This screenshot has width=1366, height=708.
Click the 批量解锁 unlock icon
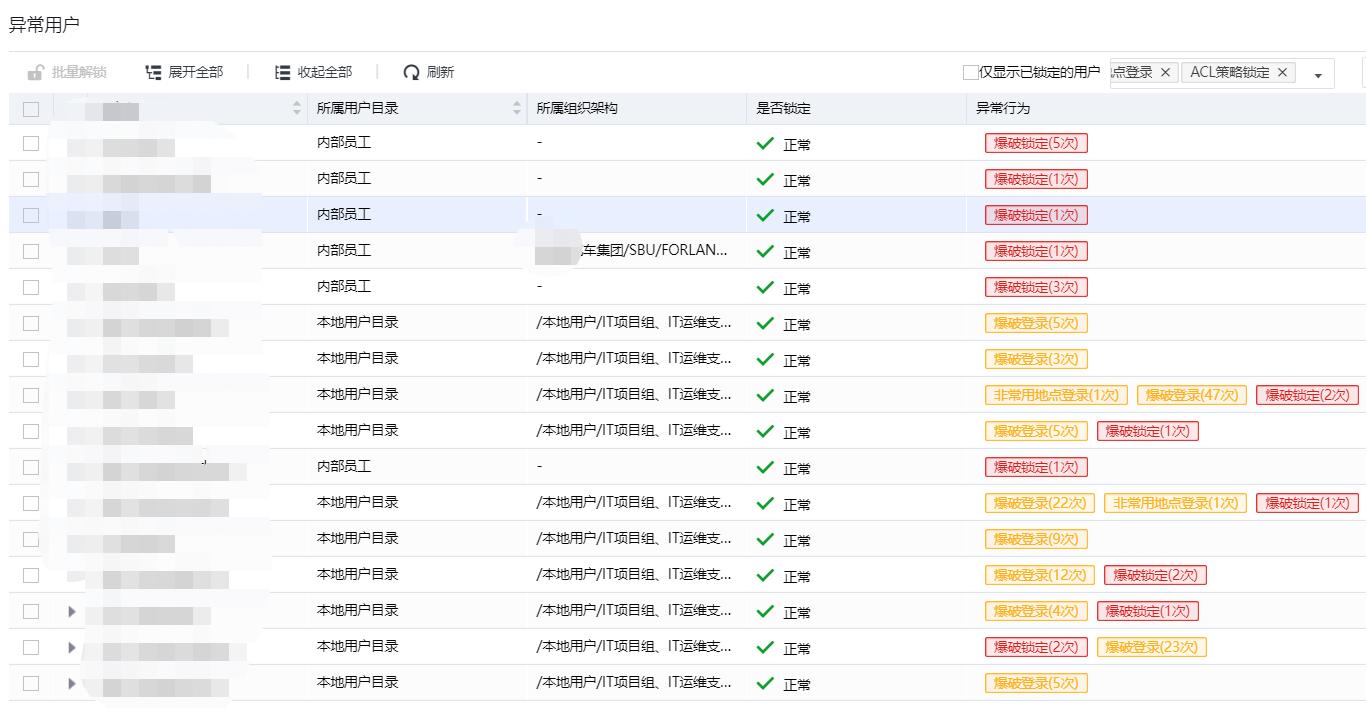point(36,72)
